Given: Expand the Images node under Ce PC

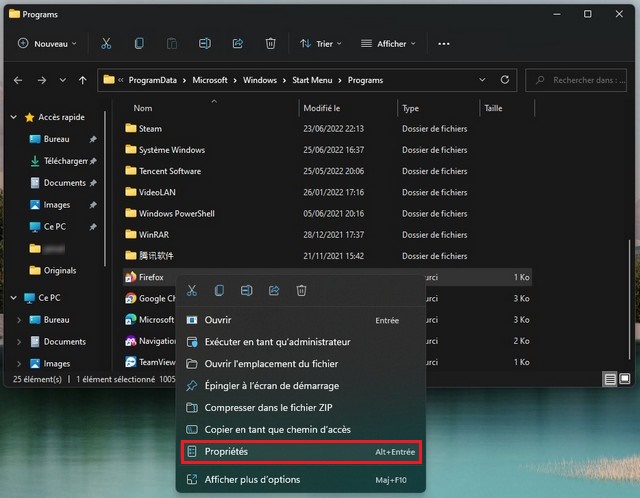Looking at the screenshot, I should coord(19,363).
